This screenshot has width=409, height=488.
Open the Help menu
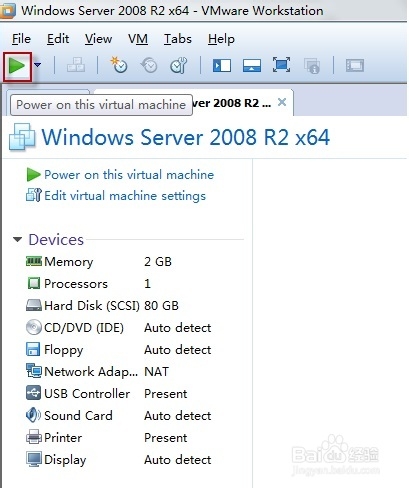point(221,39)
